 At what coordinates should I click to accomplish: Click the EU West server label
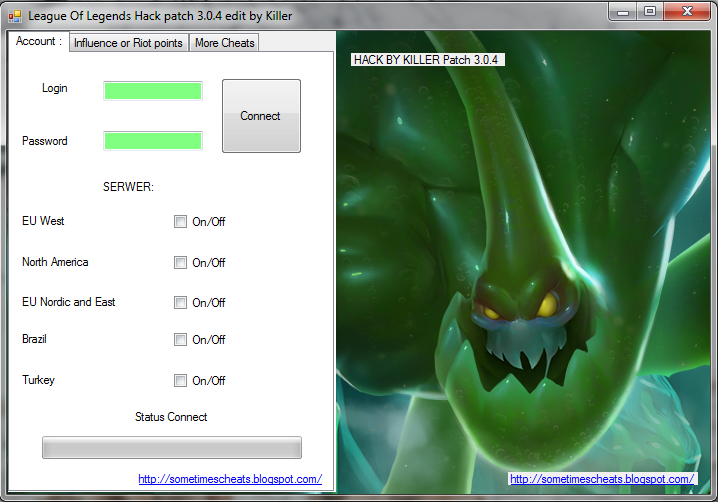point(43,221)
